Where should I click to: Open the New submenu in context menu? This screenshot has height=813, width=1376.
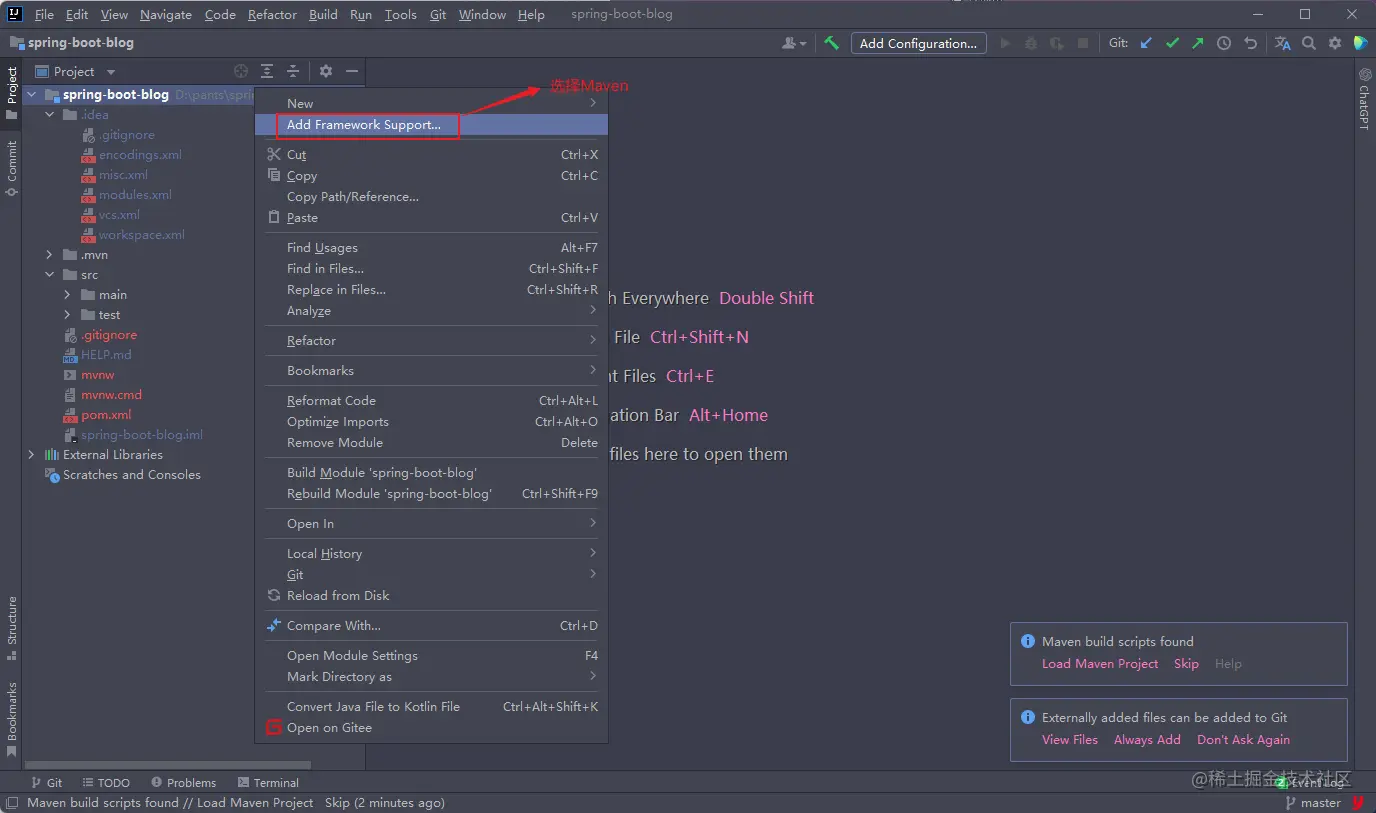[431, 103]
